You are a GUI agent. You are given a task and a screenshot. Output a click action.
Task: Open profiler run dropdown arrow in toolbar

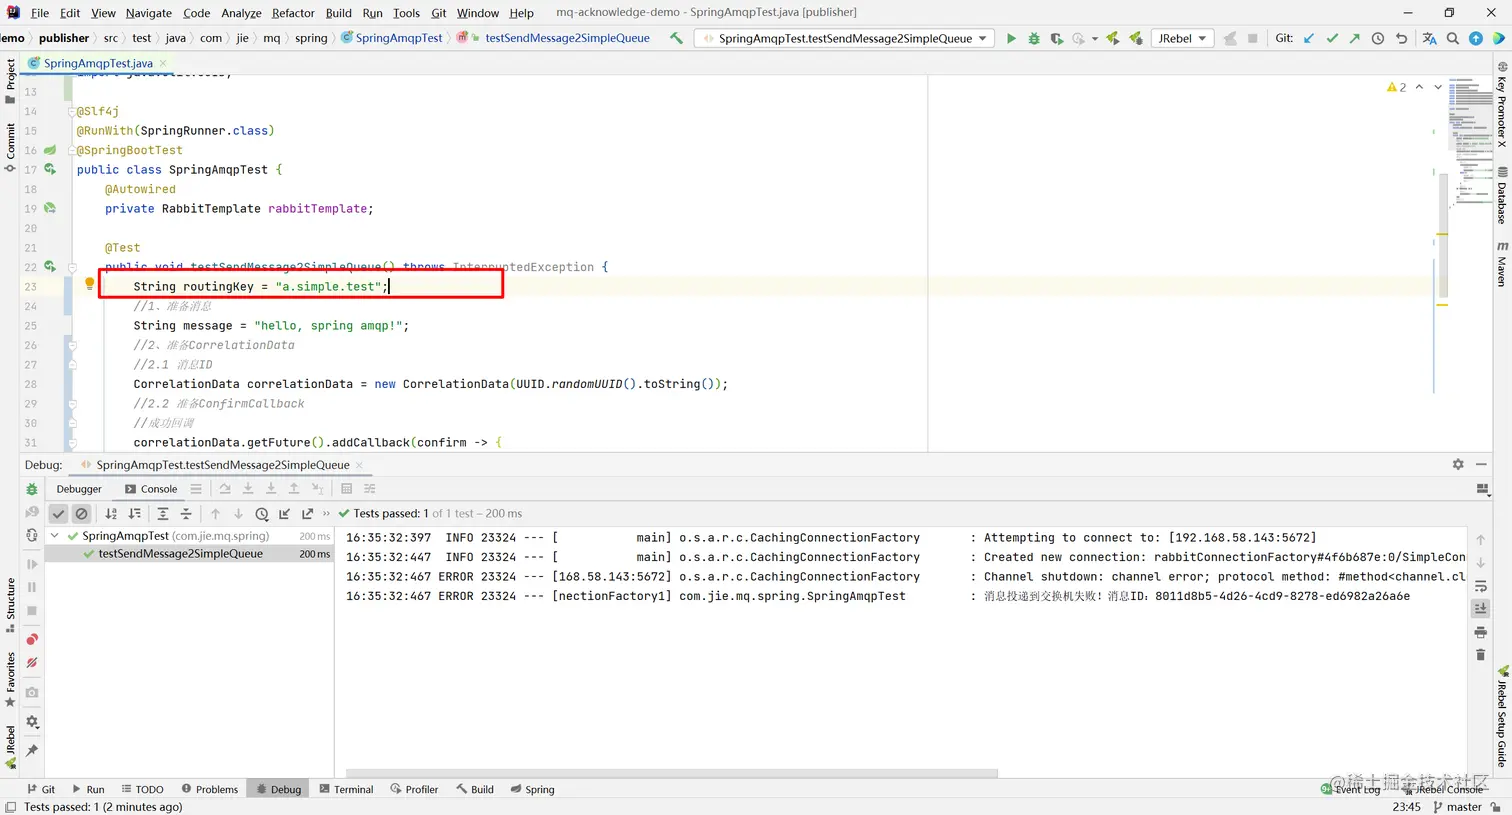[1095, 39]
